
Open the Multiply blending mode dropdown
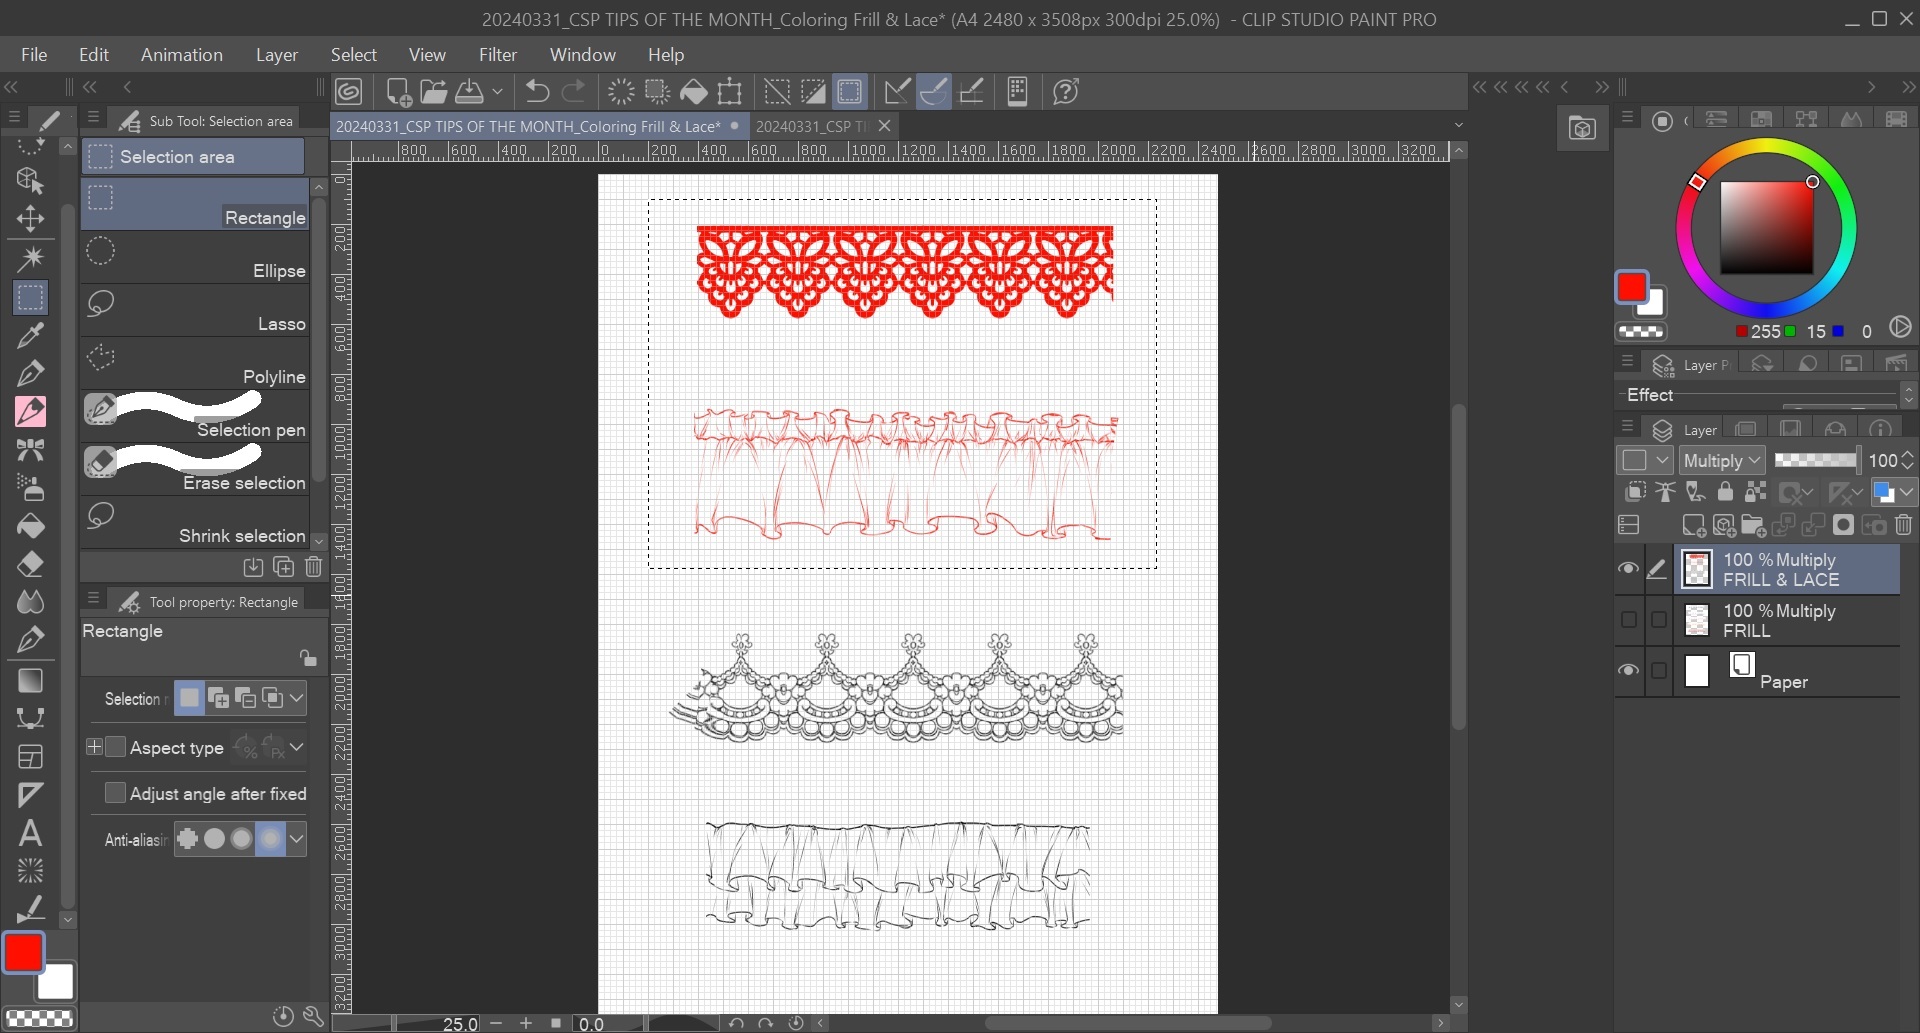coord(1721,460)
